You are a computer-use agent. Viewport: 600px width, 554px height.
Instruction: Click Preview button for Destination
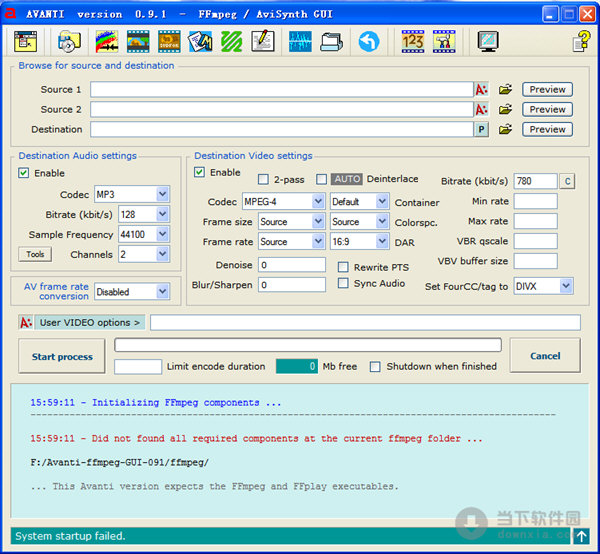click(x=547, y=129)
